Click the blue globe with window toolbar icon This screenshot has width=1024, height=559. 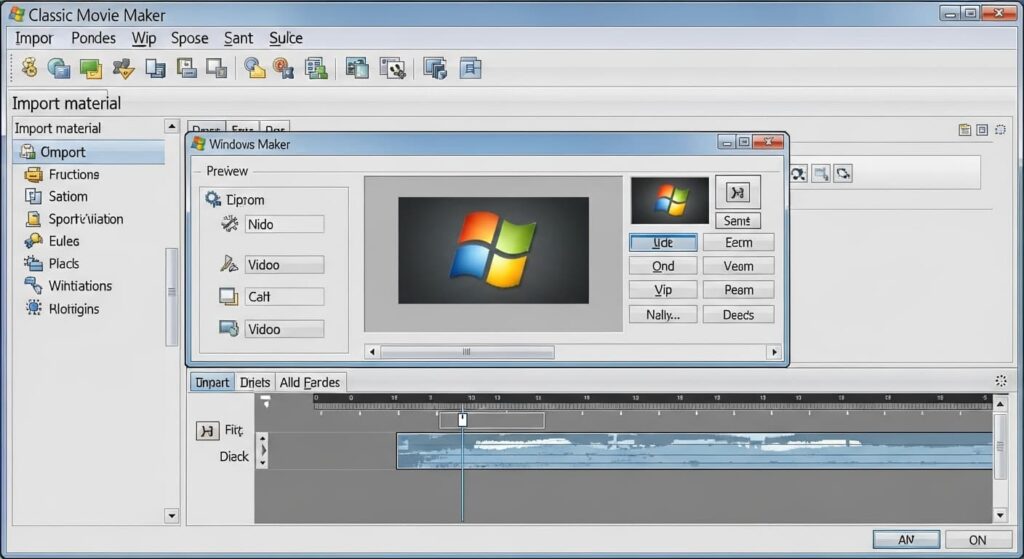(x=59, y=68)
